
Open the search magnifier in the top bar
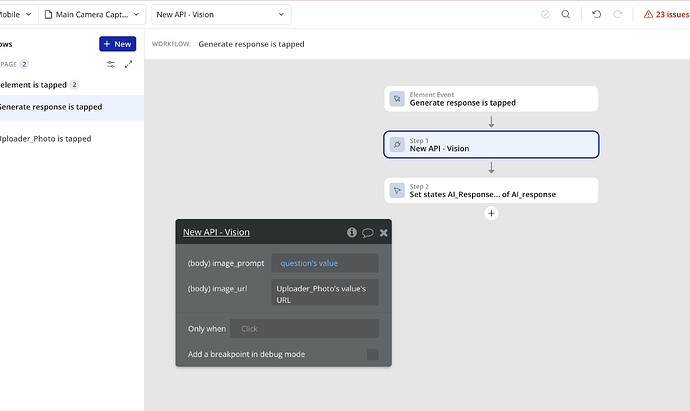coord(566,15)
